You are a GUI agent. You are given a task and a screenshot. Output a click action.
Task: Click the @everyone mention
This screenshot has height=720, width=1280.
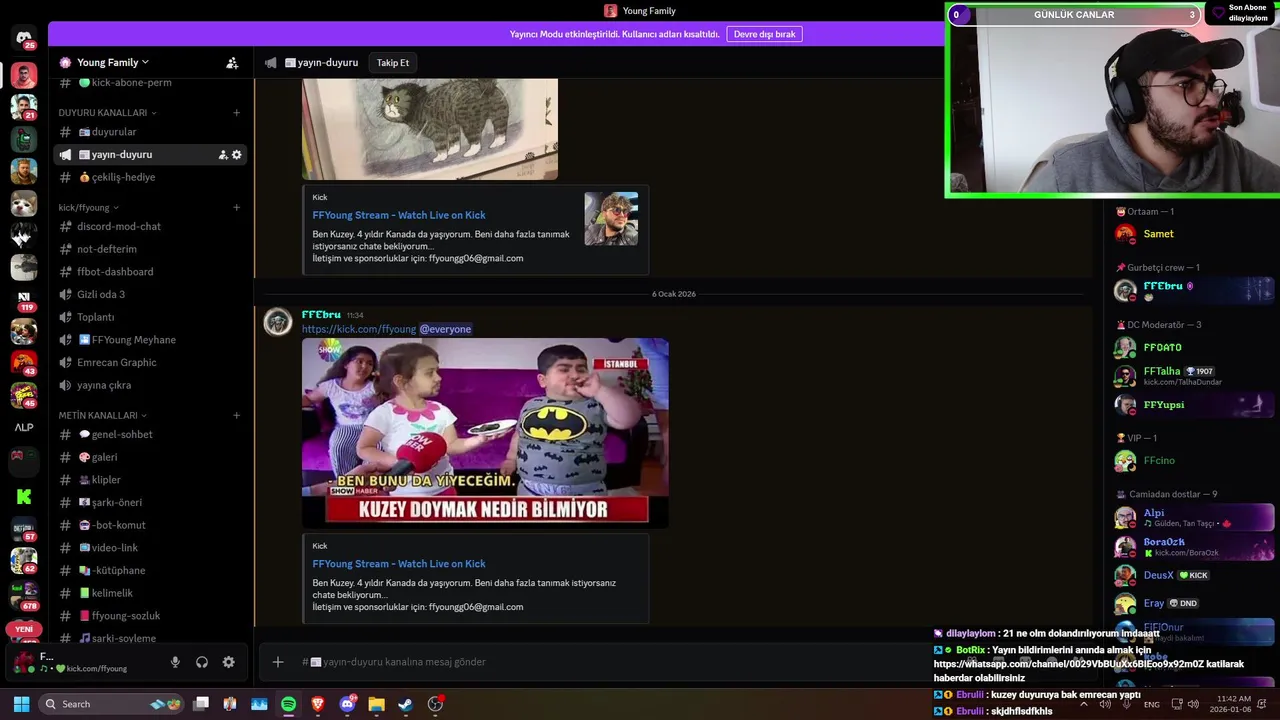[x=445, y=329]
